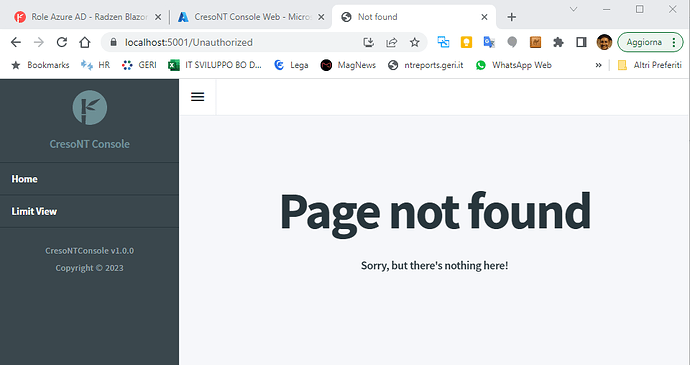Click the share page icon in address bar

tap(392, 42)
